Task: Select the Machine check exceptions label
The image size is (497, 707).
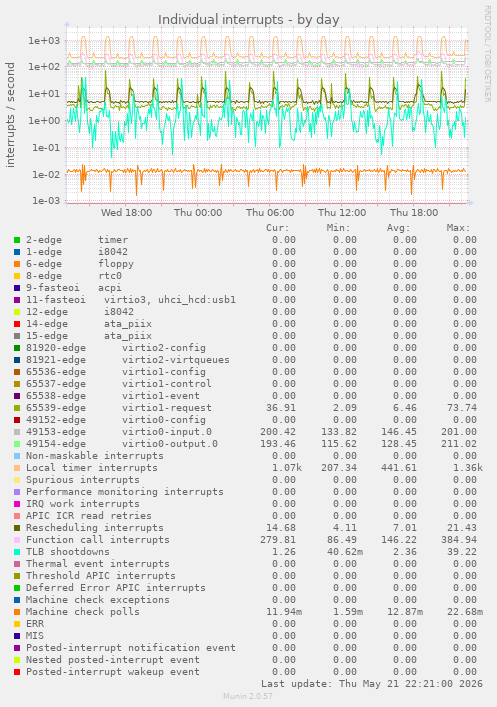Action: [x=98, y=600]
